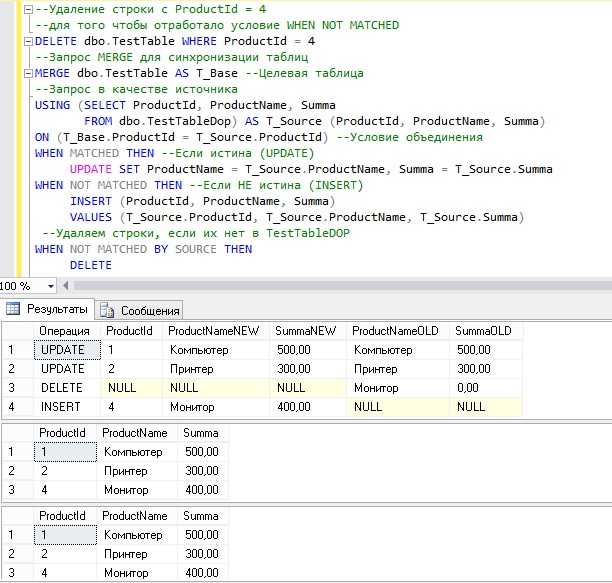Select row header 4 in first grid

point(17,407)
